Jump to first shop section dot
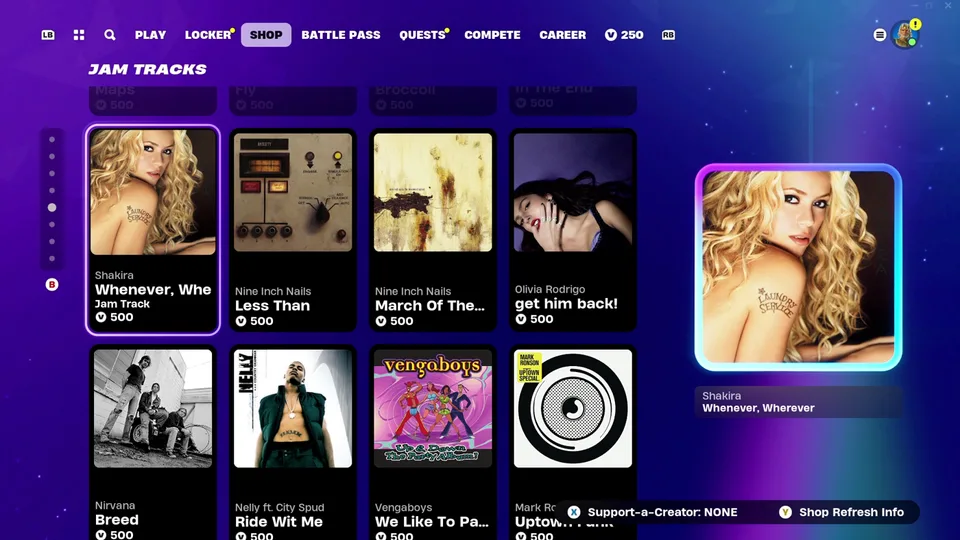Viewport: 960px width, 540px height. tap(52, 140)
